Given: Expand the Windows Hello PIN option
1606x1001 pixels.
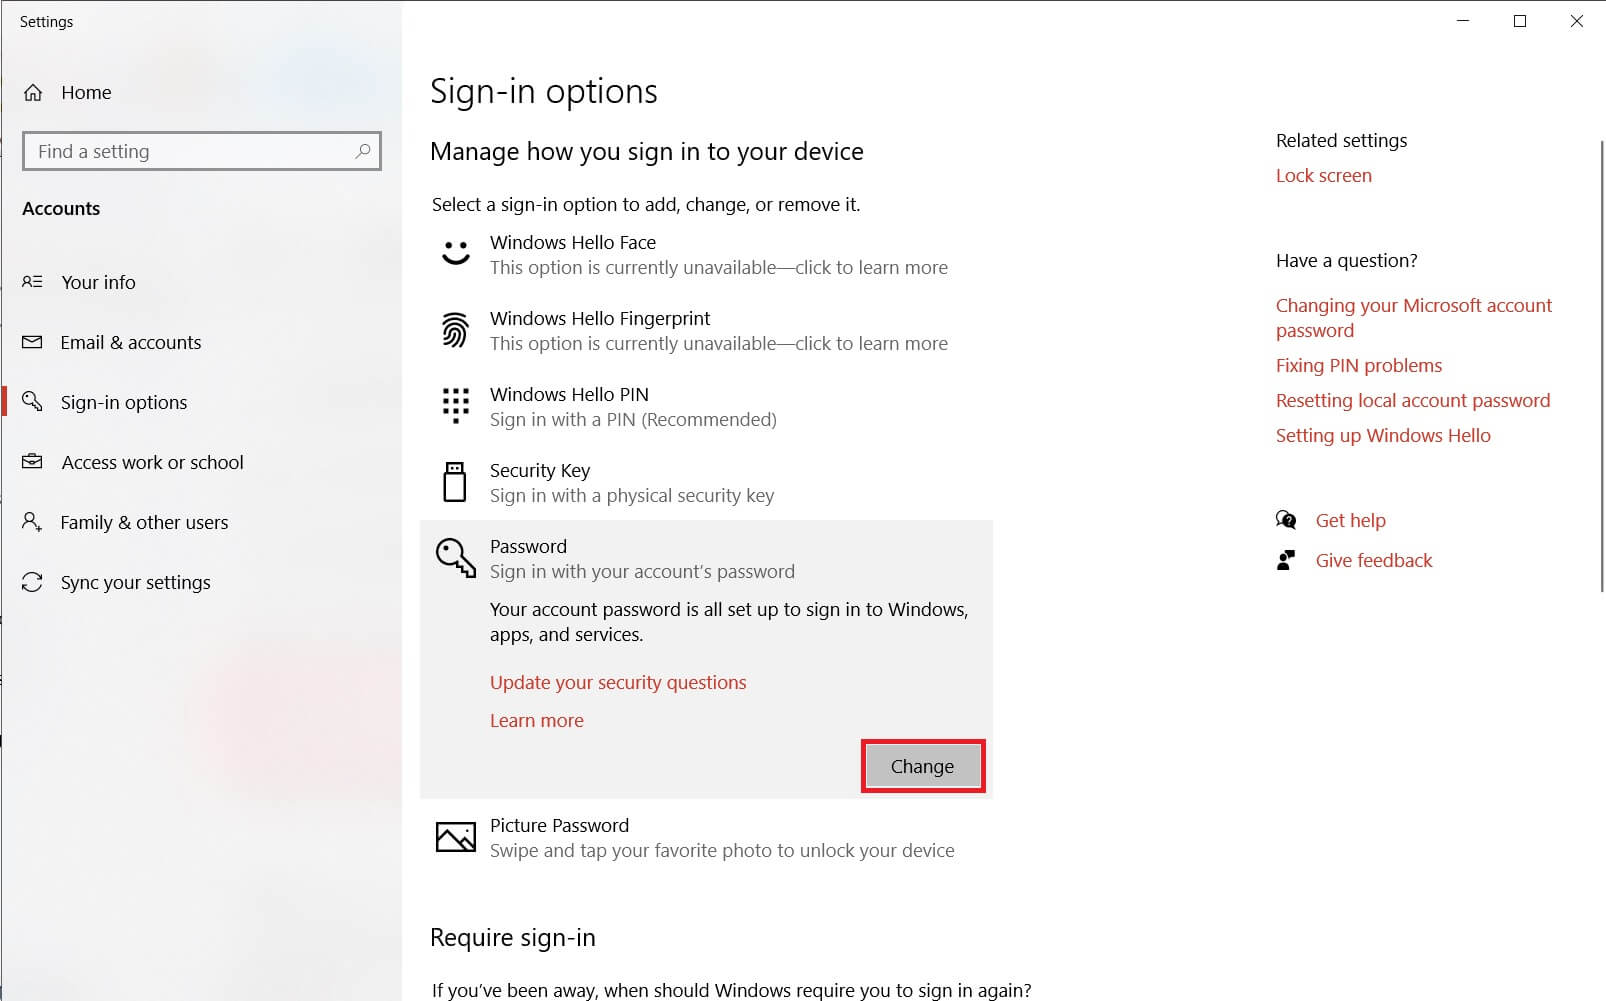Looking at the screenshot, I should click(x=706, y=406).
